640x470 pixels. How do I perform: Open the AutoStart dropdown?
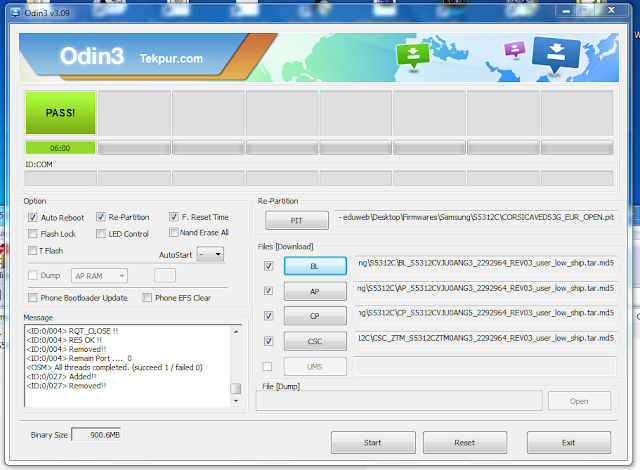tap(210, 254)
